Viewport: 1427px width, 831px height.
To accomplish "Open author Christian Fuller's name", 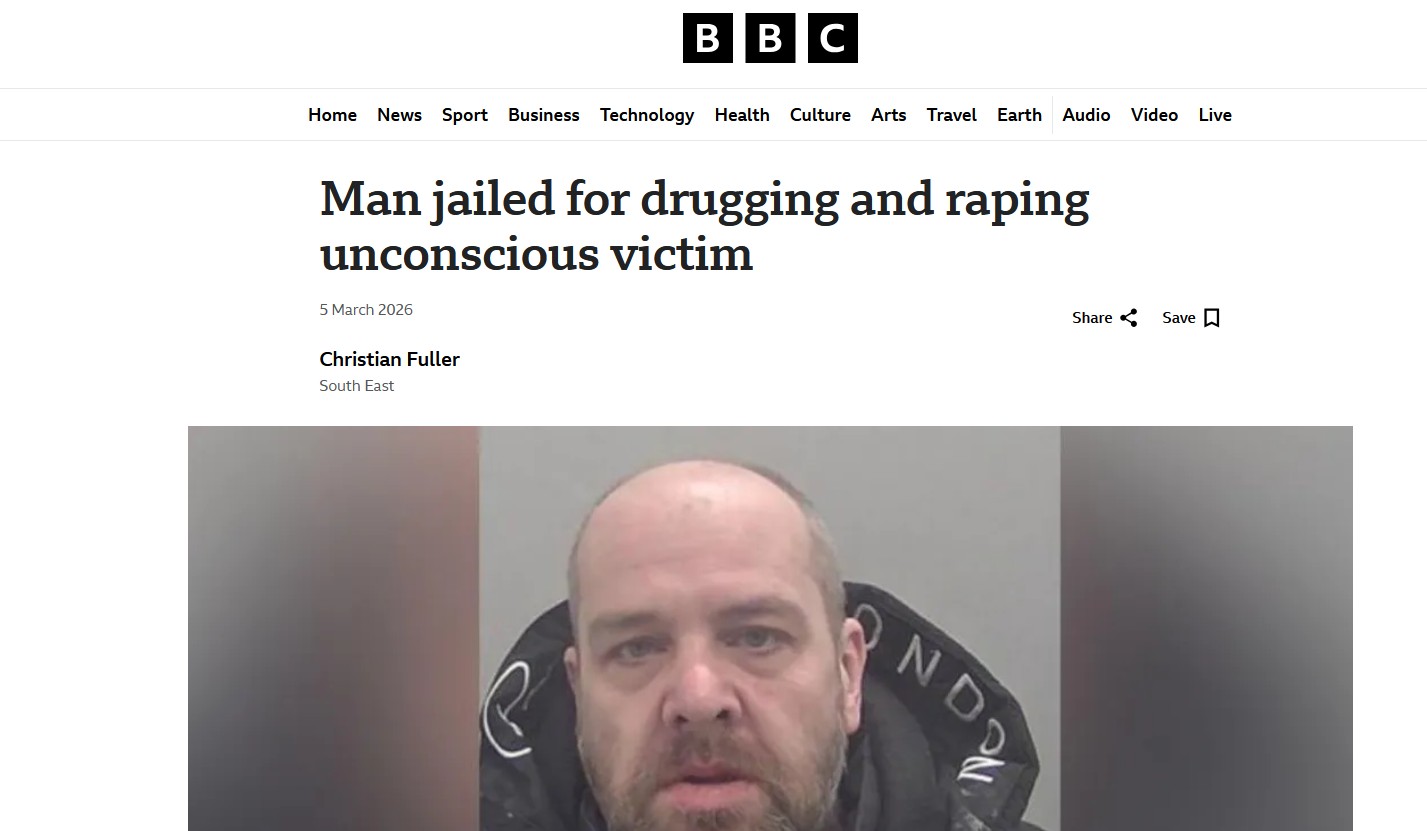I will [389, 359].
